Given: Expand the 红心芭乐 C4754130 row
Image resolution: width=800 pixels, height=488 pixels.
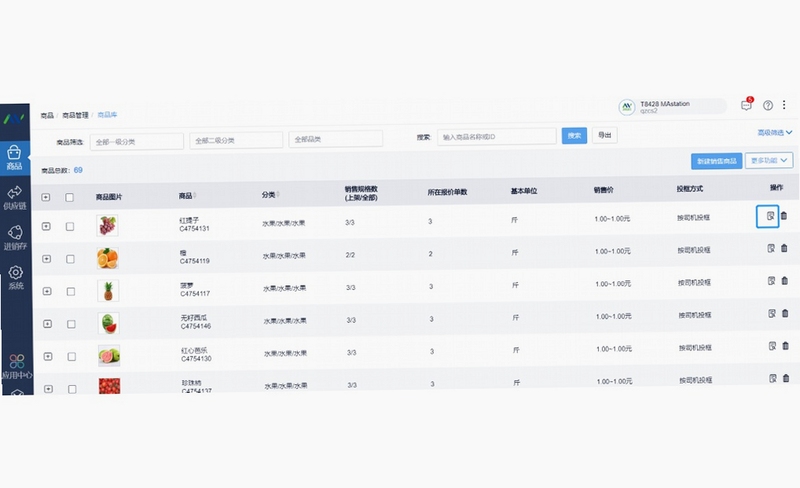Looking at the screenshot, I should point(48,356).
